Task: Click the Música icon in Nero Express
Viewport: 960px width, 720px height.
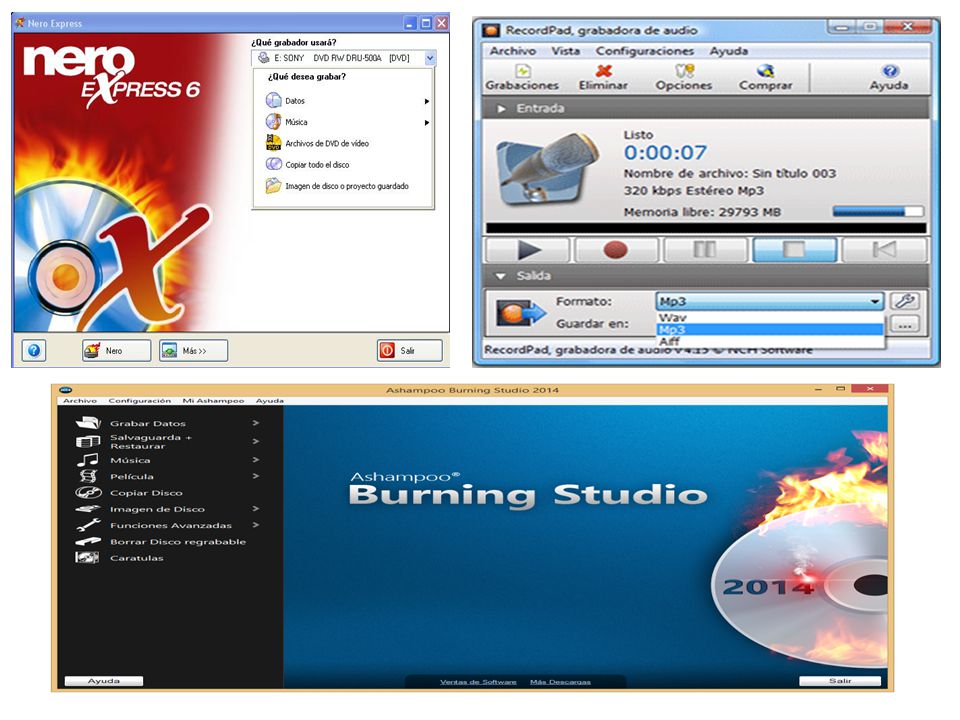Action: click(x=273, y=121)
